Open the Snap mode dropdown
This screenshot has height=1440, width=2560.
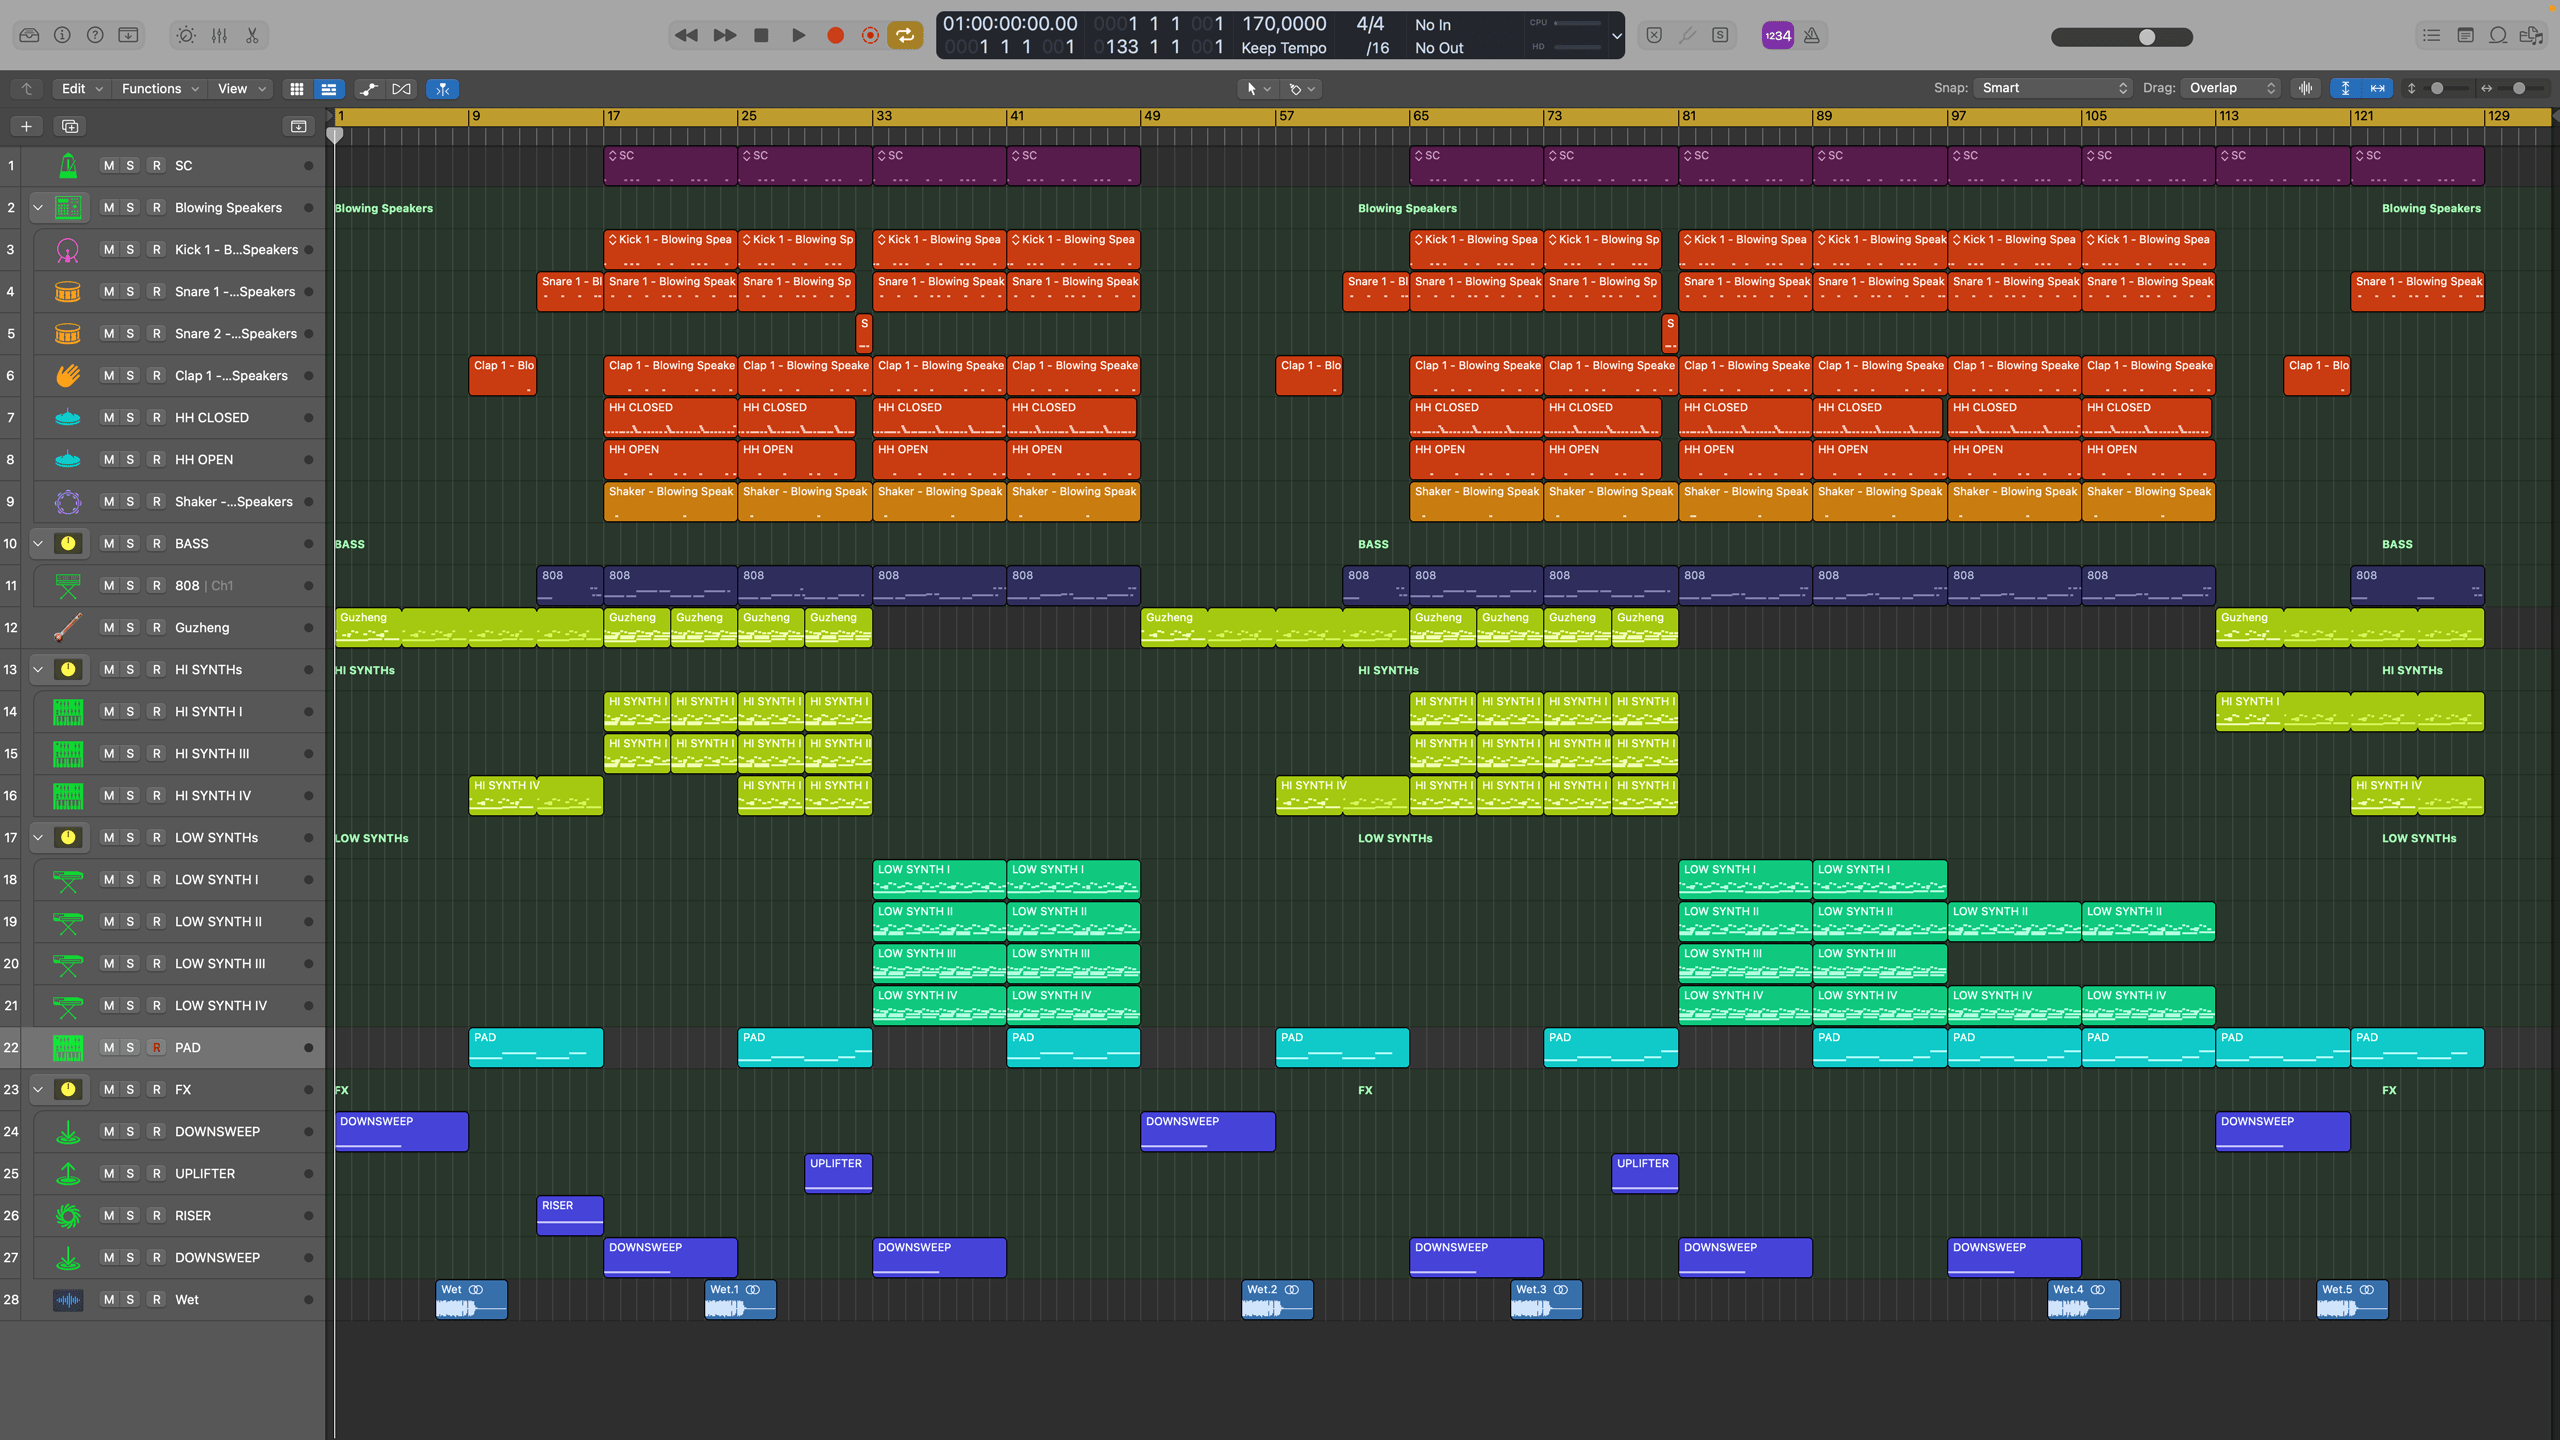(x=2054, y=88)
